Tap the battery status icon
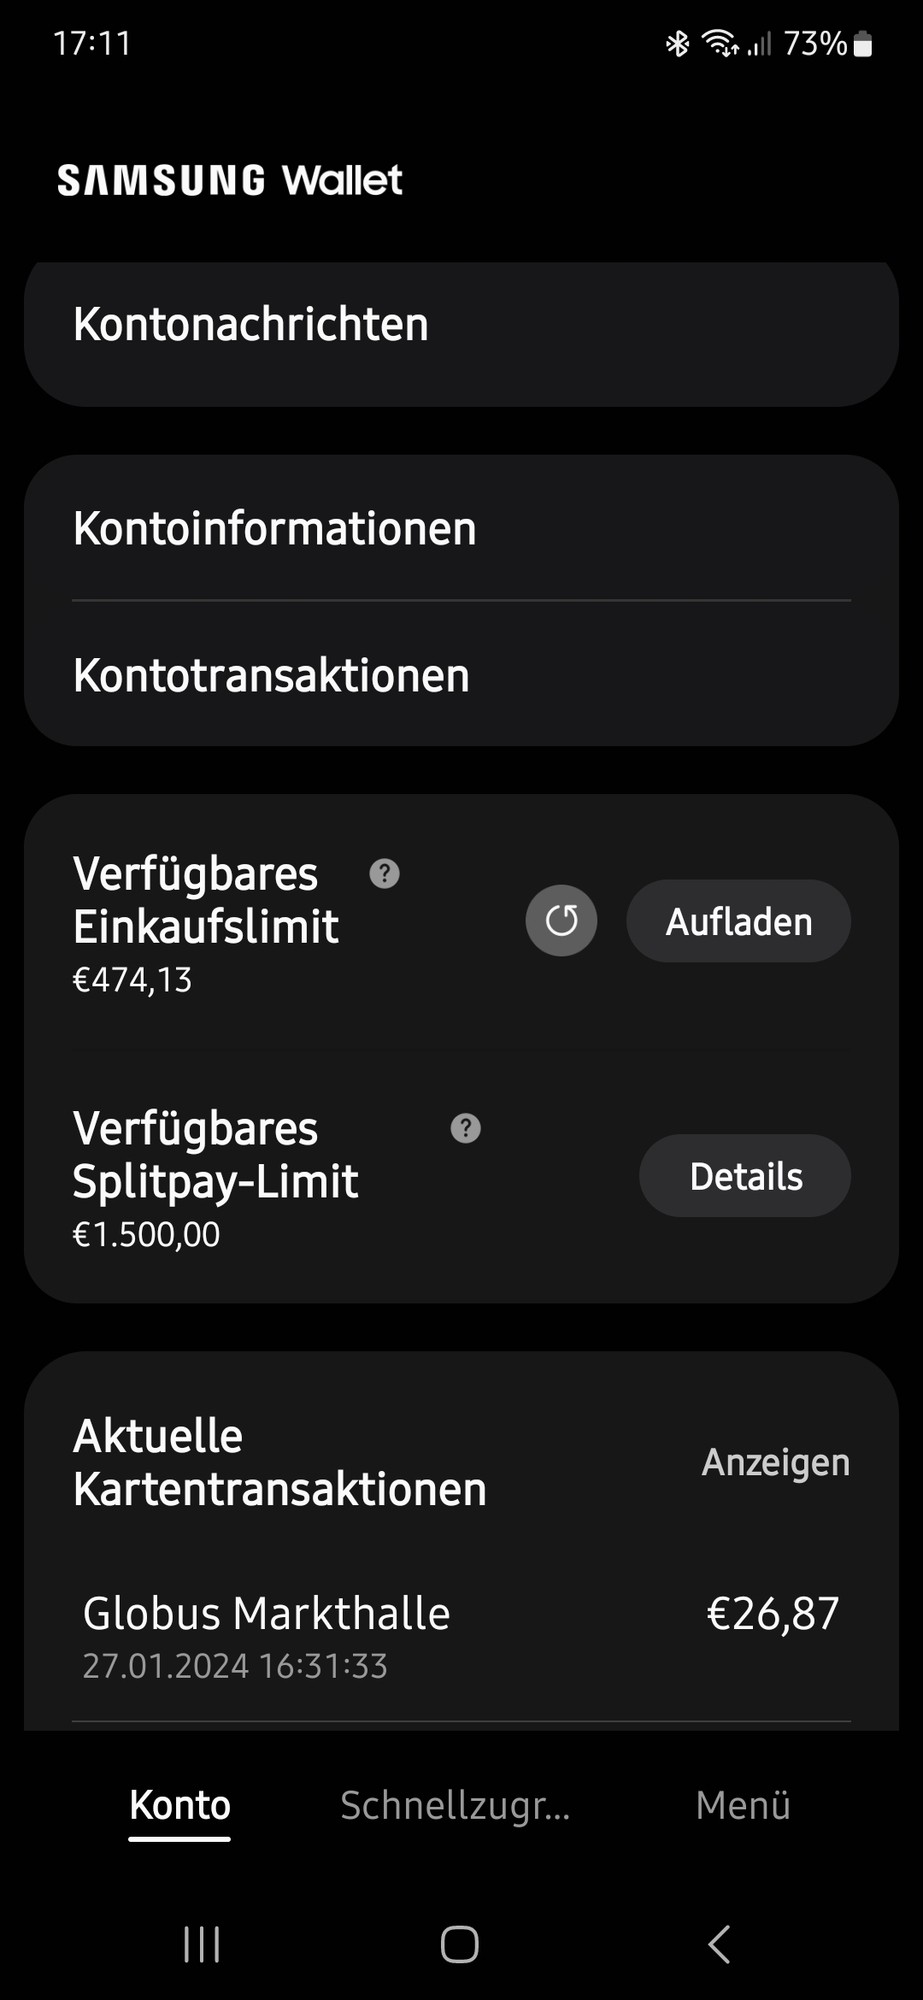The height and width of the screenshot is (2000, 923). point(863,44)
